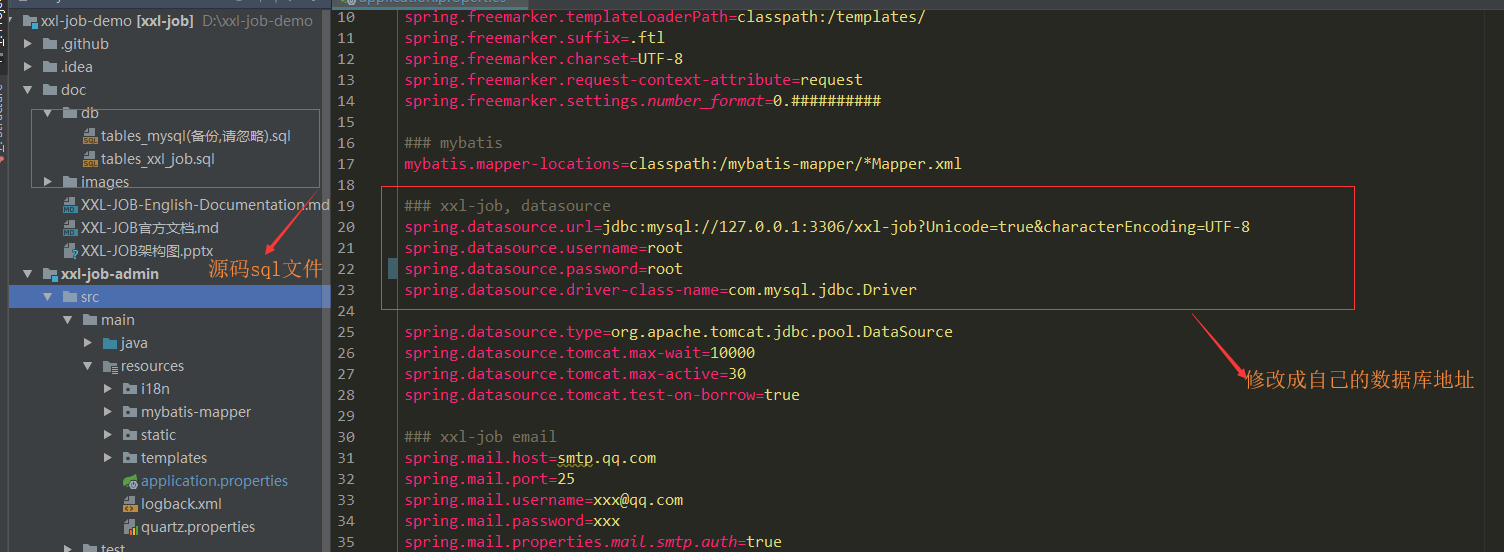Click the spring.mail.password=xxx line
This screenshot has height=552, width=1504.
[x=512, y=521]
